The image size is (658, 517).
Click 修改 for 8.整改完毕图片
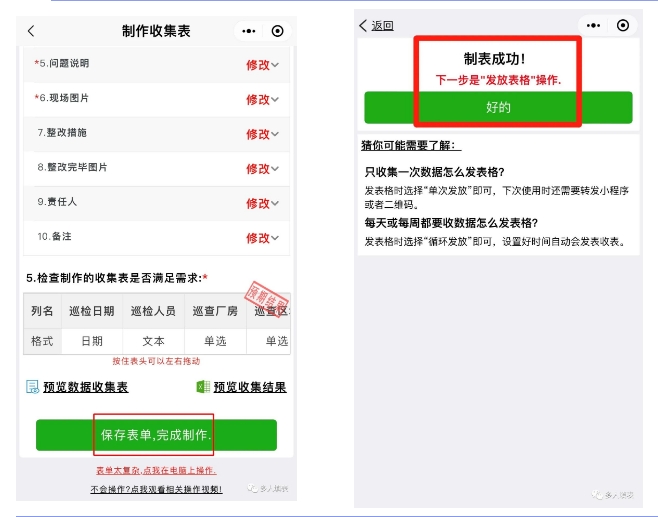coord(257,169)
